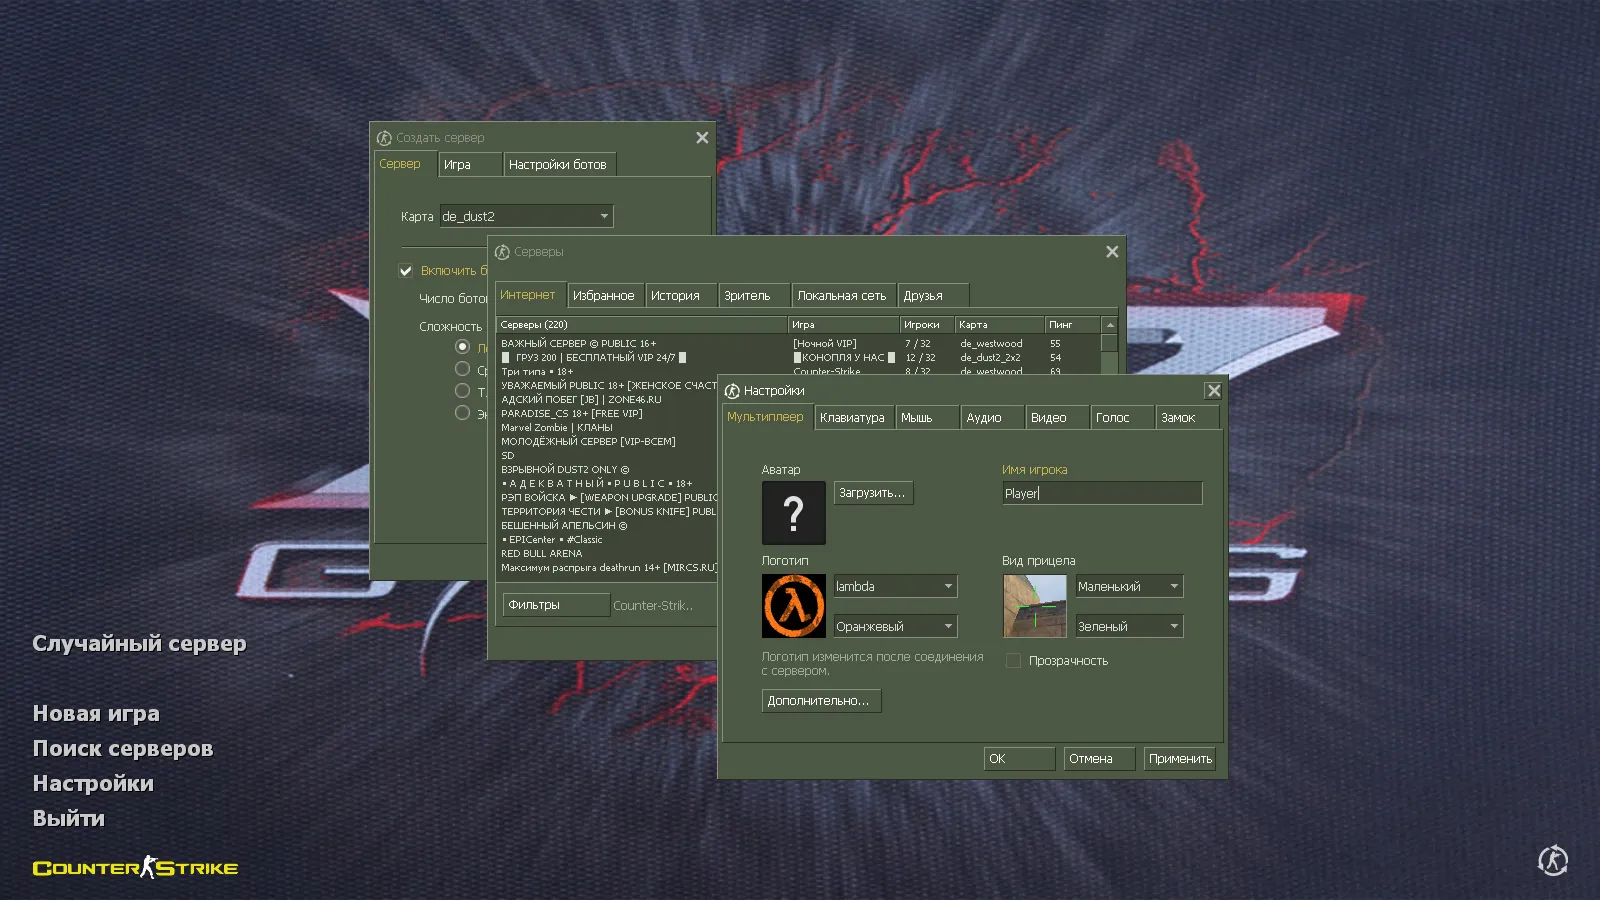This screenshot has height=900, width=1600.
Task: Switch to the Избранное tab
Action: click(x=605, y=294)
